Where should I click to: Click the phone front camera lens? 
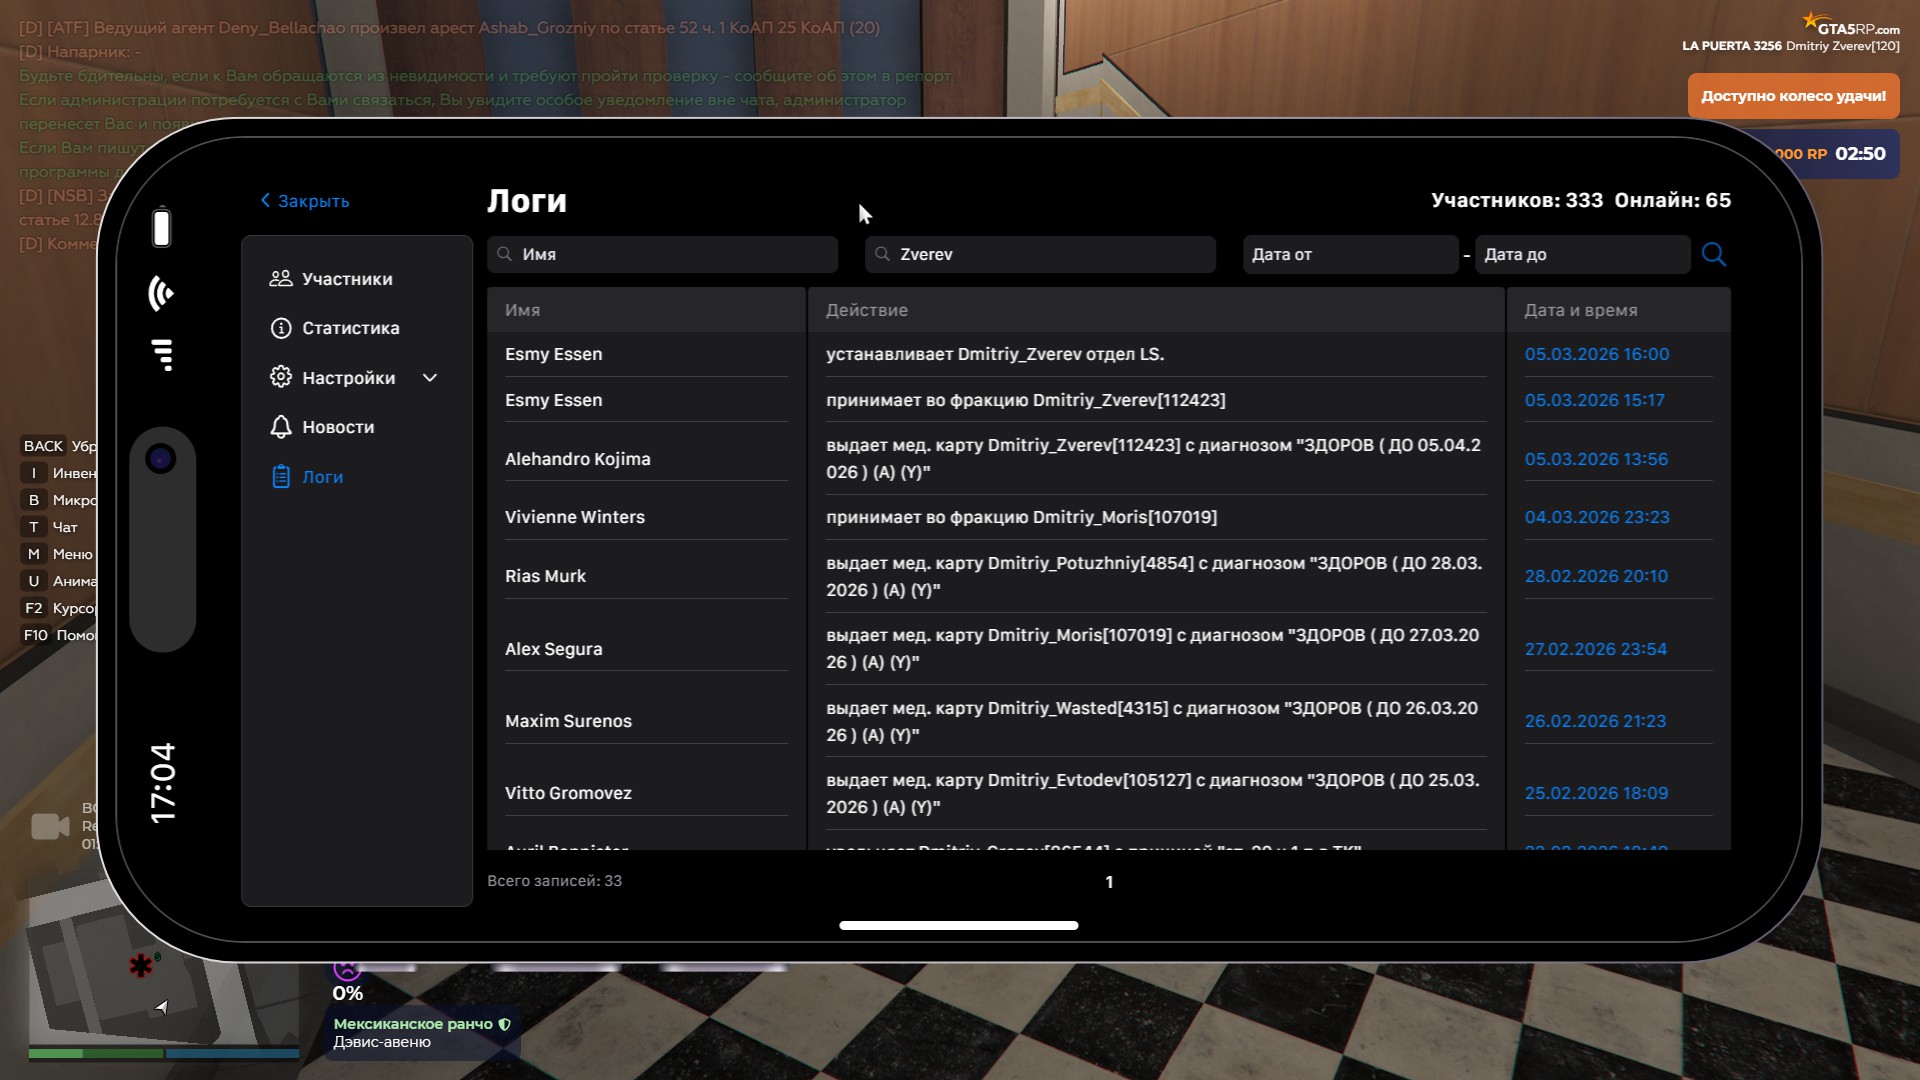click(x=161, y=459)
